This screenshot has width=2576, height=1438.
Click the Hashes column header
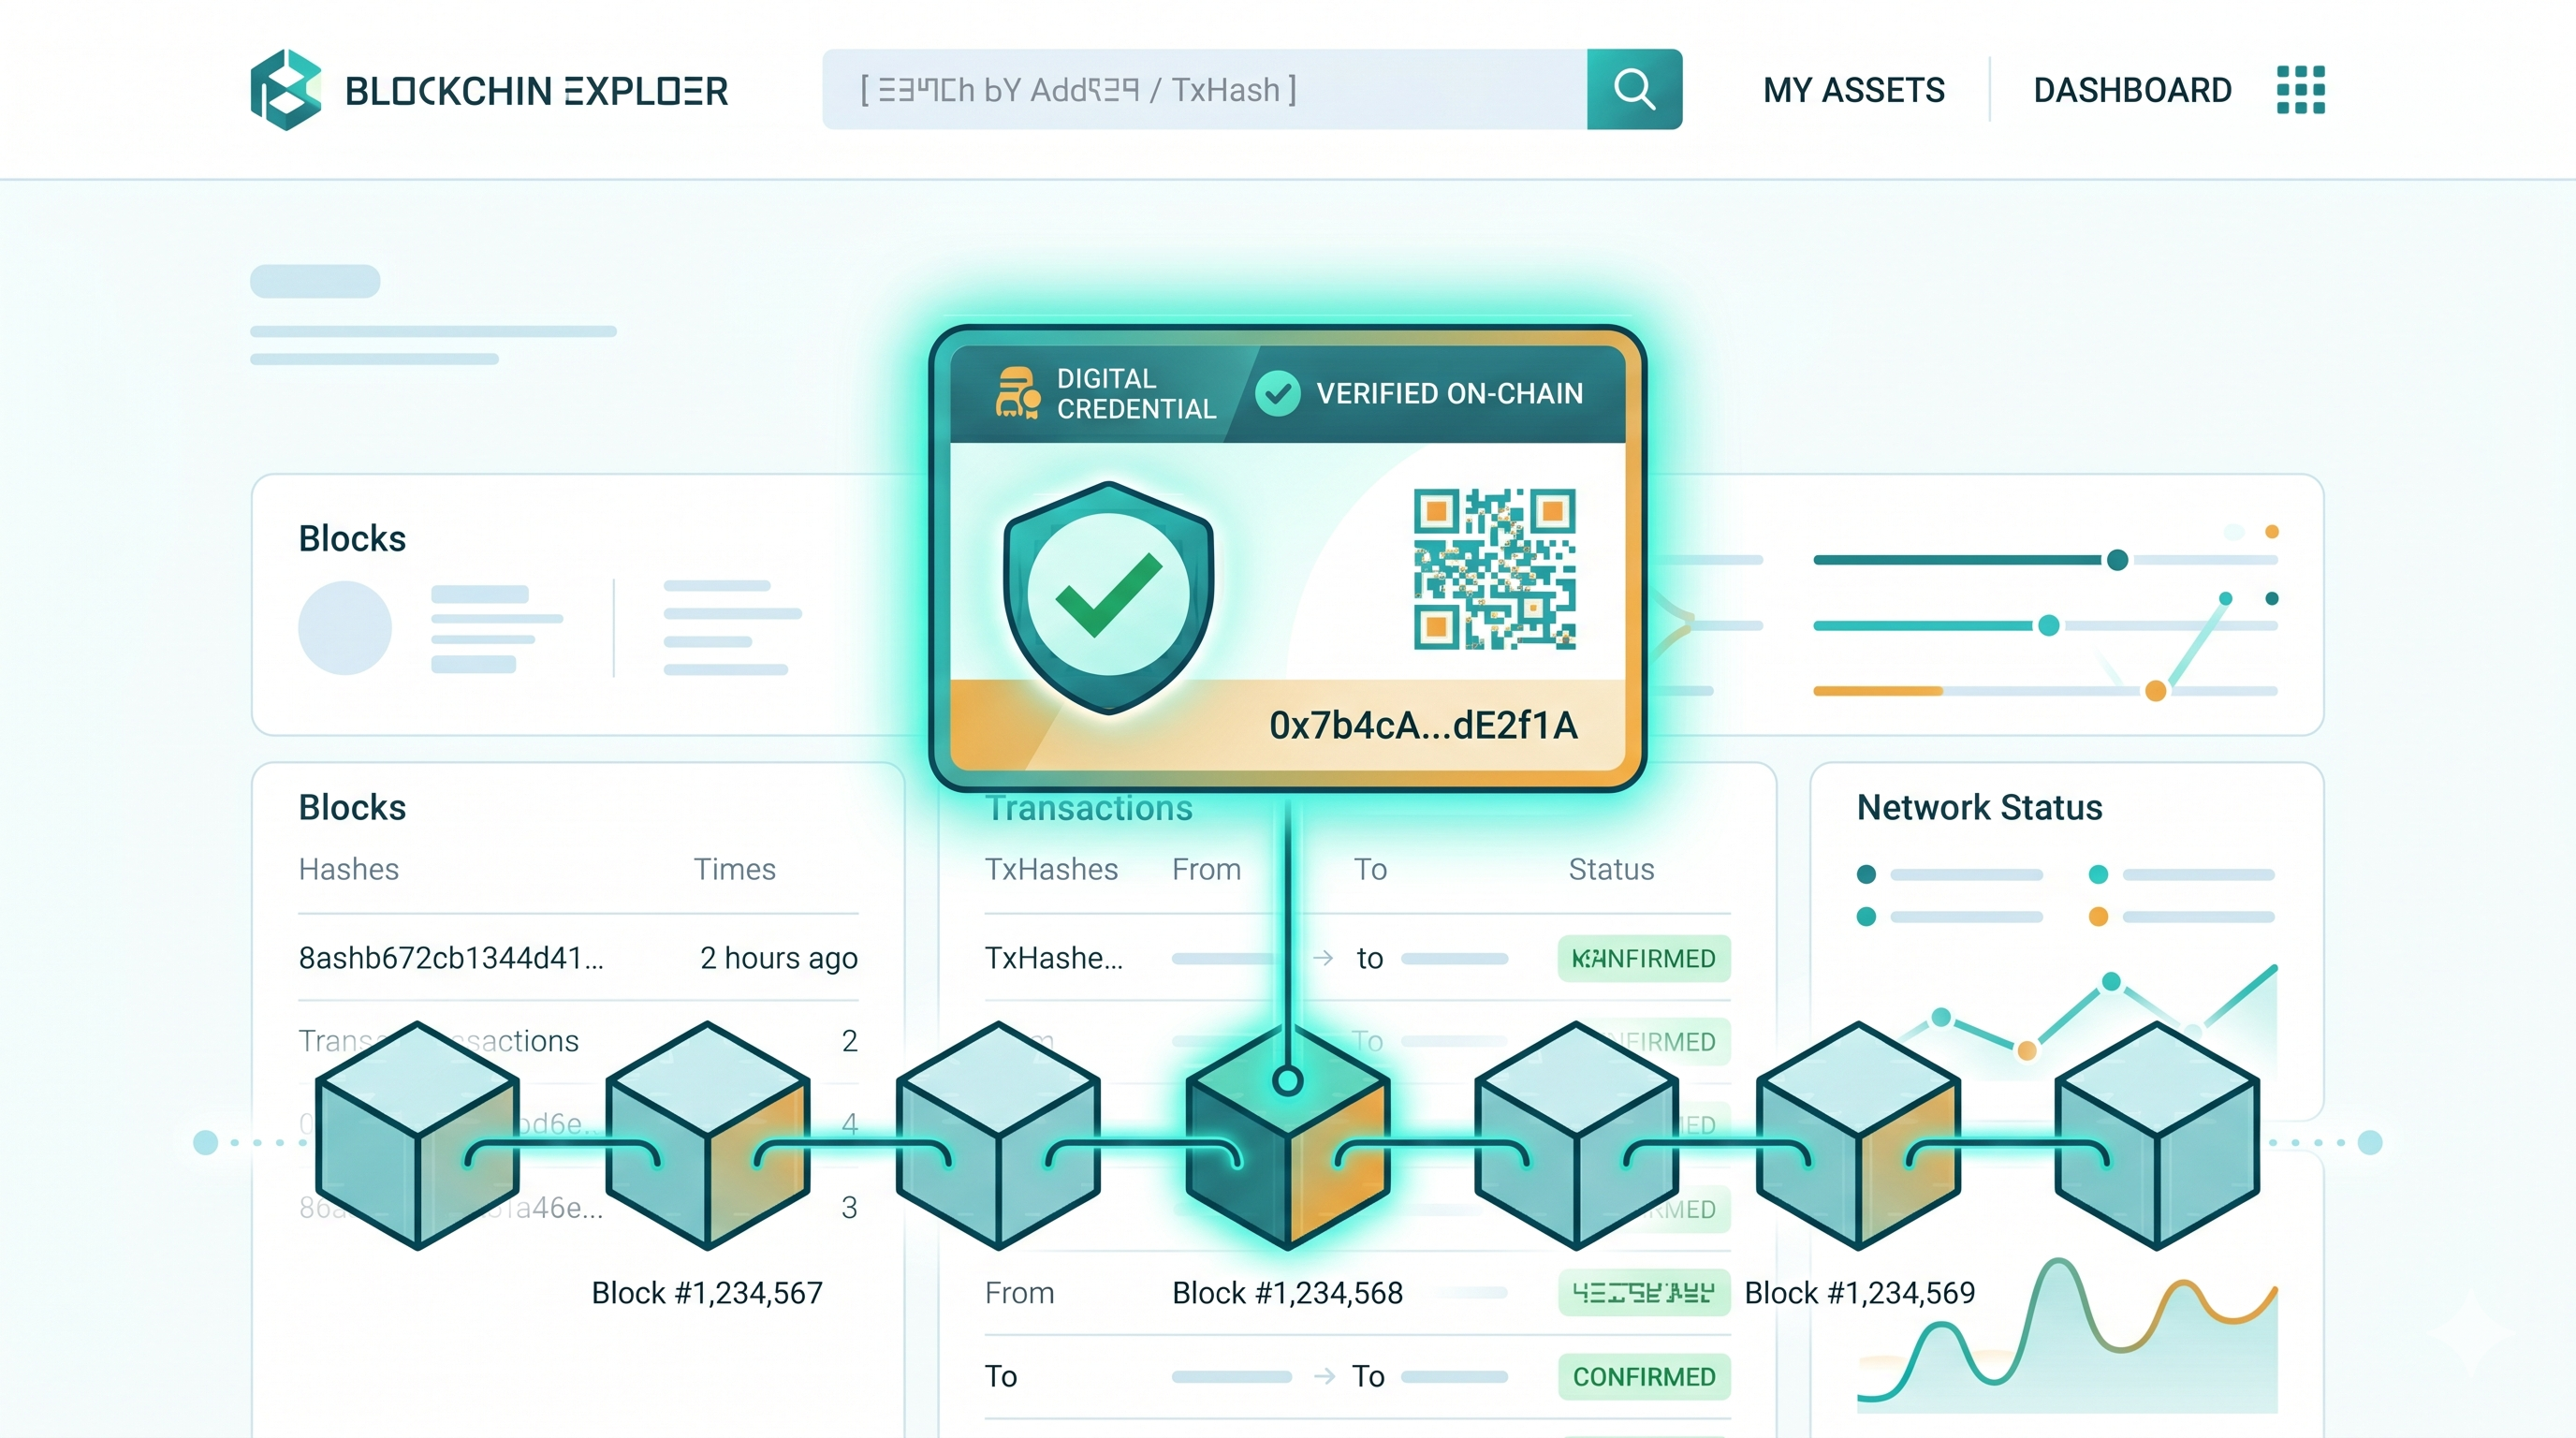point(349,869)
